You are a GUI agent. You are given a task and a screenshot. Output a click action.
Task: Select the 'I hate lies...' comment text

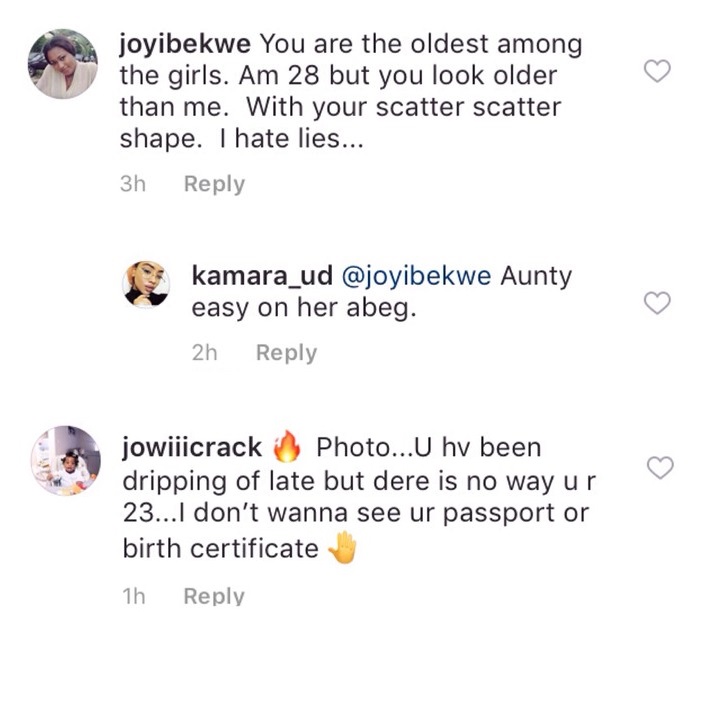point(296,139)
